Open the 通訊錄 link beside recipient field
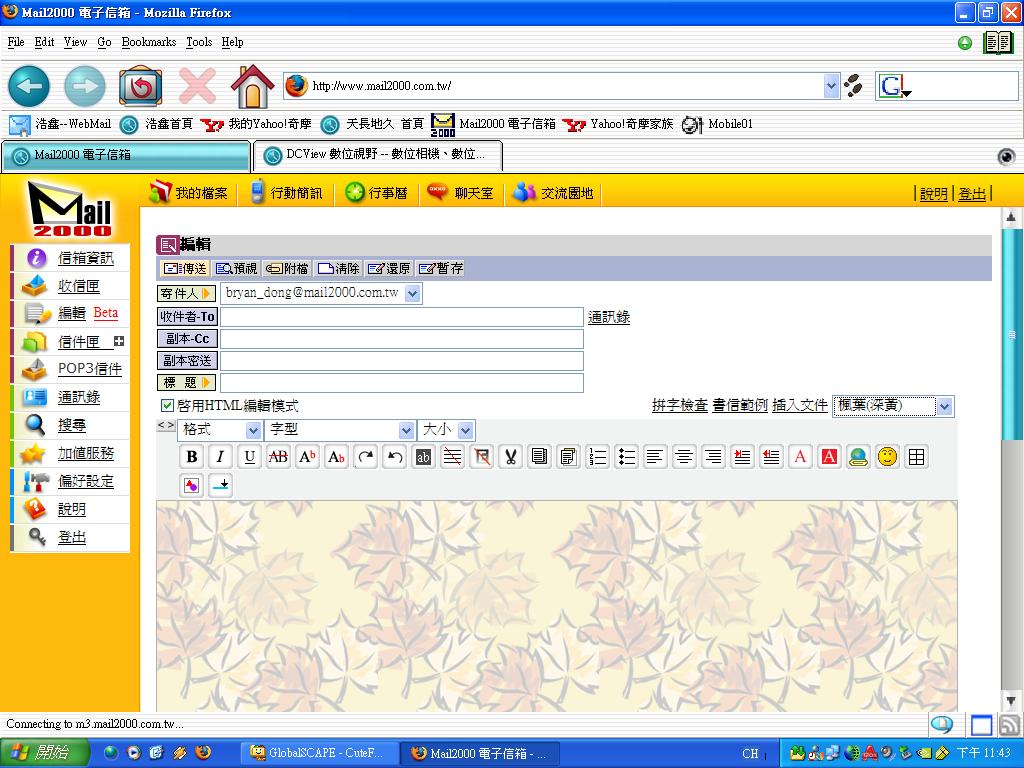 [x=609, y=317]
